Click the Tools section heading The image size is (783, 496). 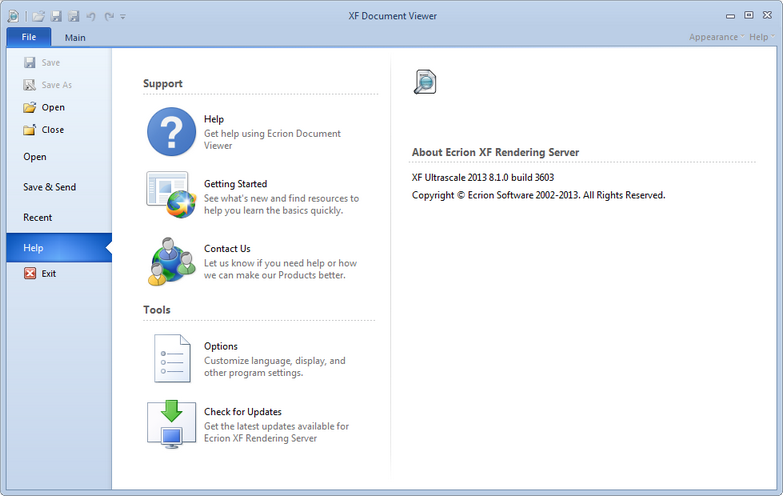coord(157,310)
